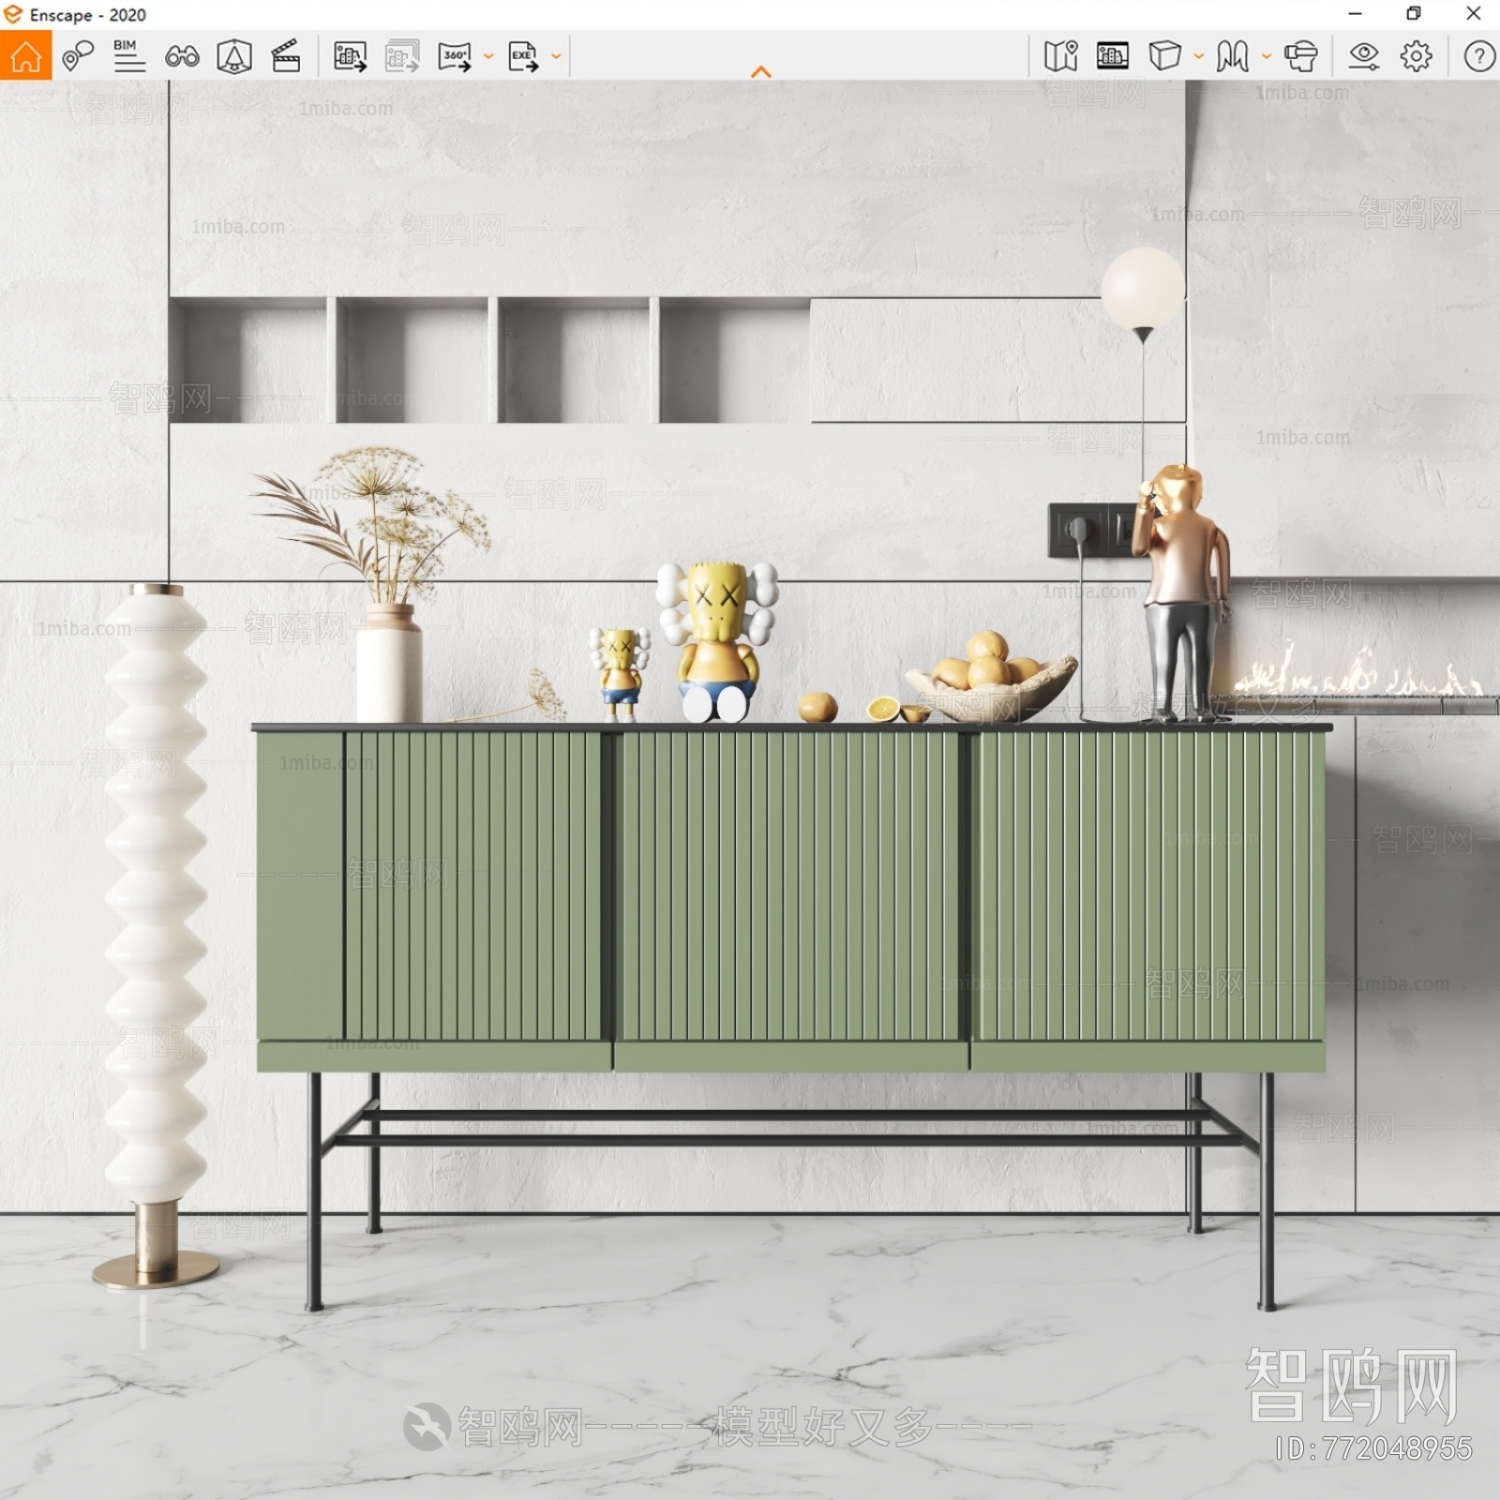The height and width of the screenshot is (1500, 1500).
Task: Enable the VR headset mode icon
Action: click(1301, 56)
